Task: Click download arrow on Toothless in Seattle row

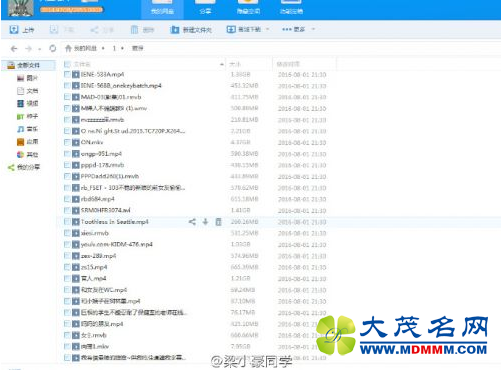Action: [x=205, y=222]
